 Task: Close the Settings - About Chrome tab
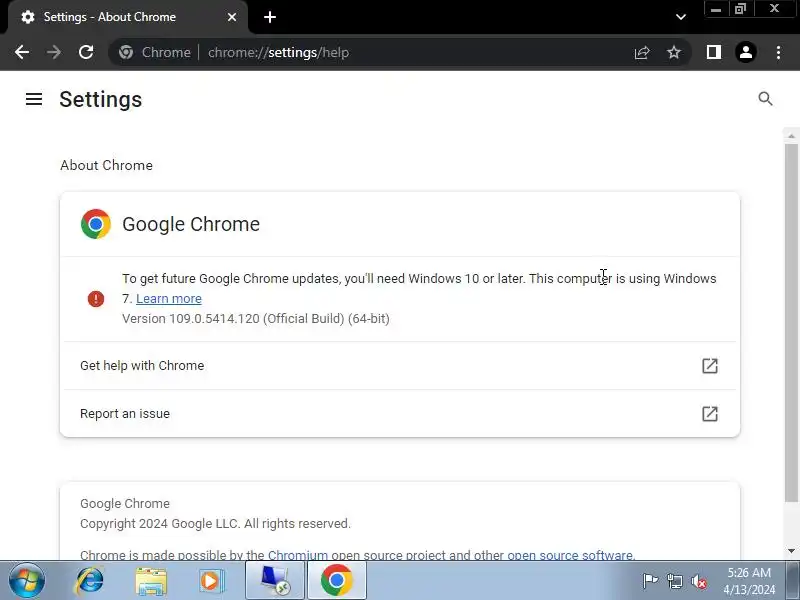pos(232,17)
